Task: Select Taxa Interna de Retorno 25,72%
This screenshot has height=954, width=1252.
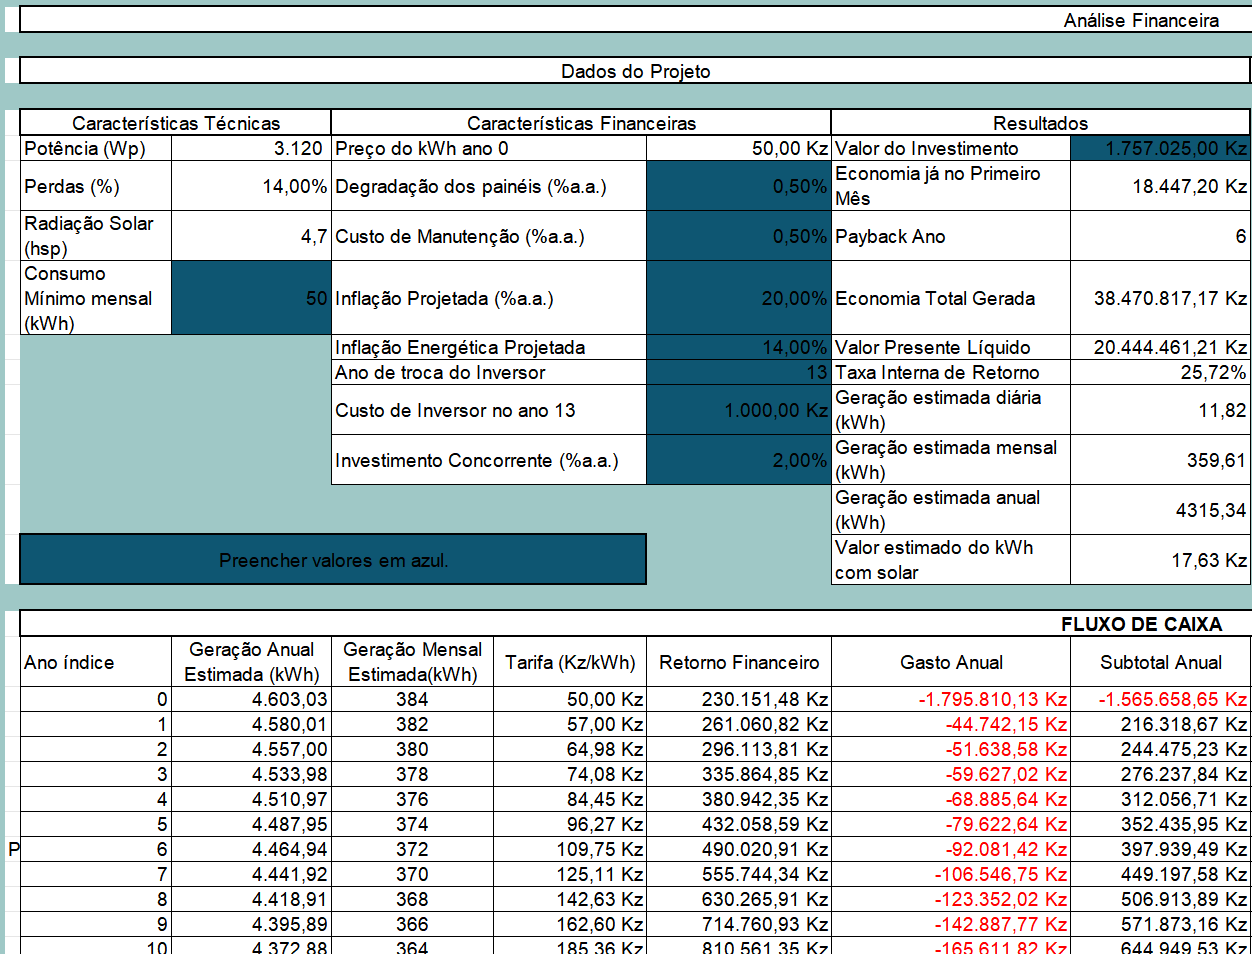Action: click(x=1160, y=372)
